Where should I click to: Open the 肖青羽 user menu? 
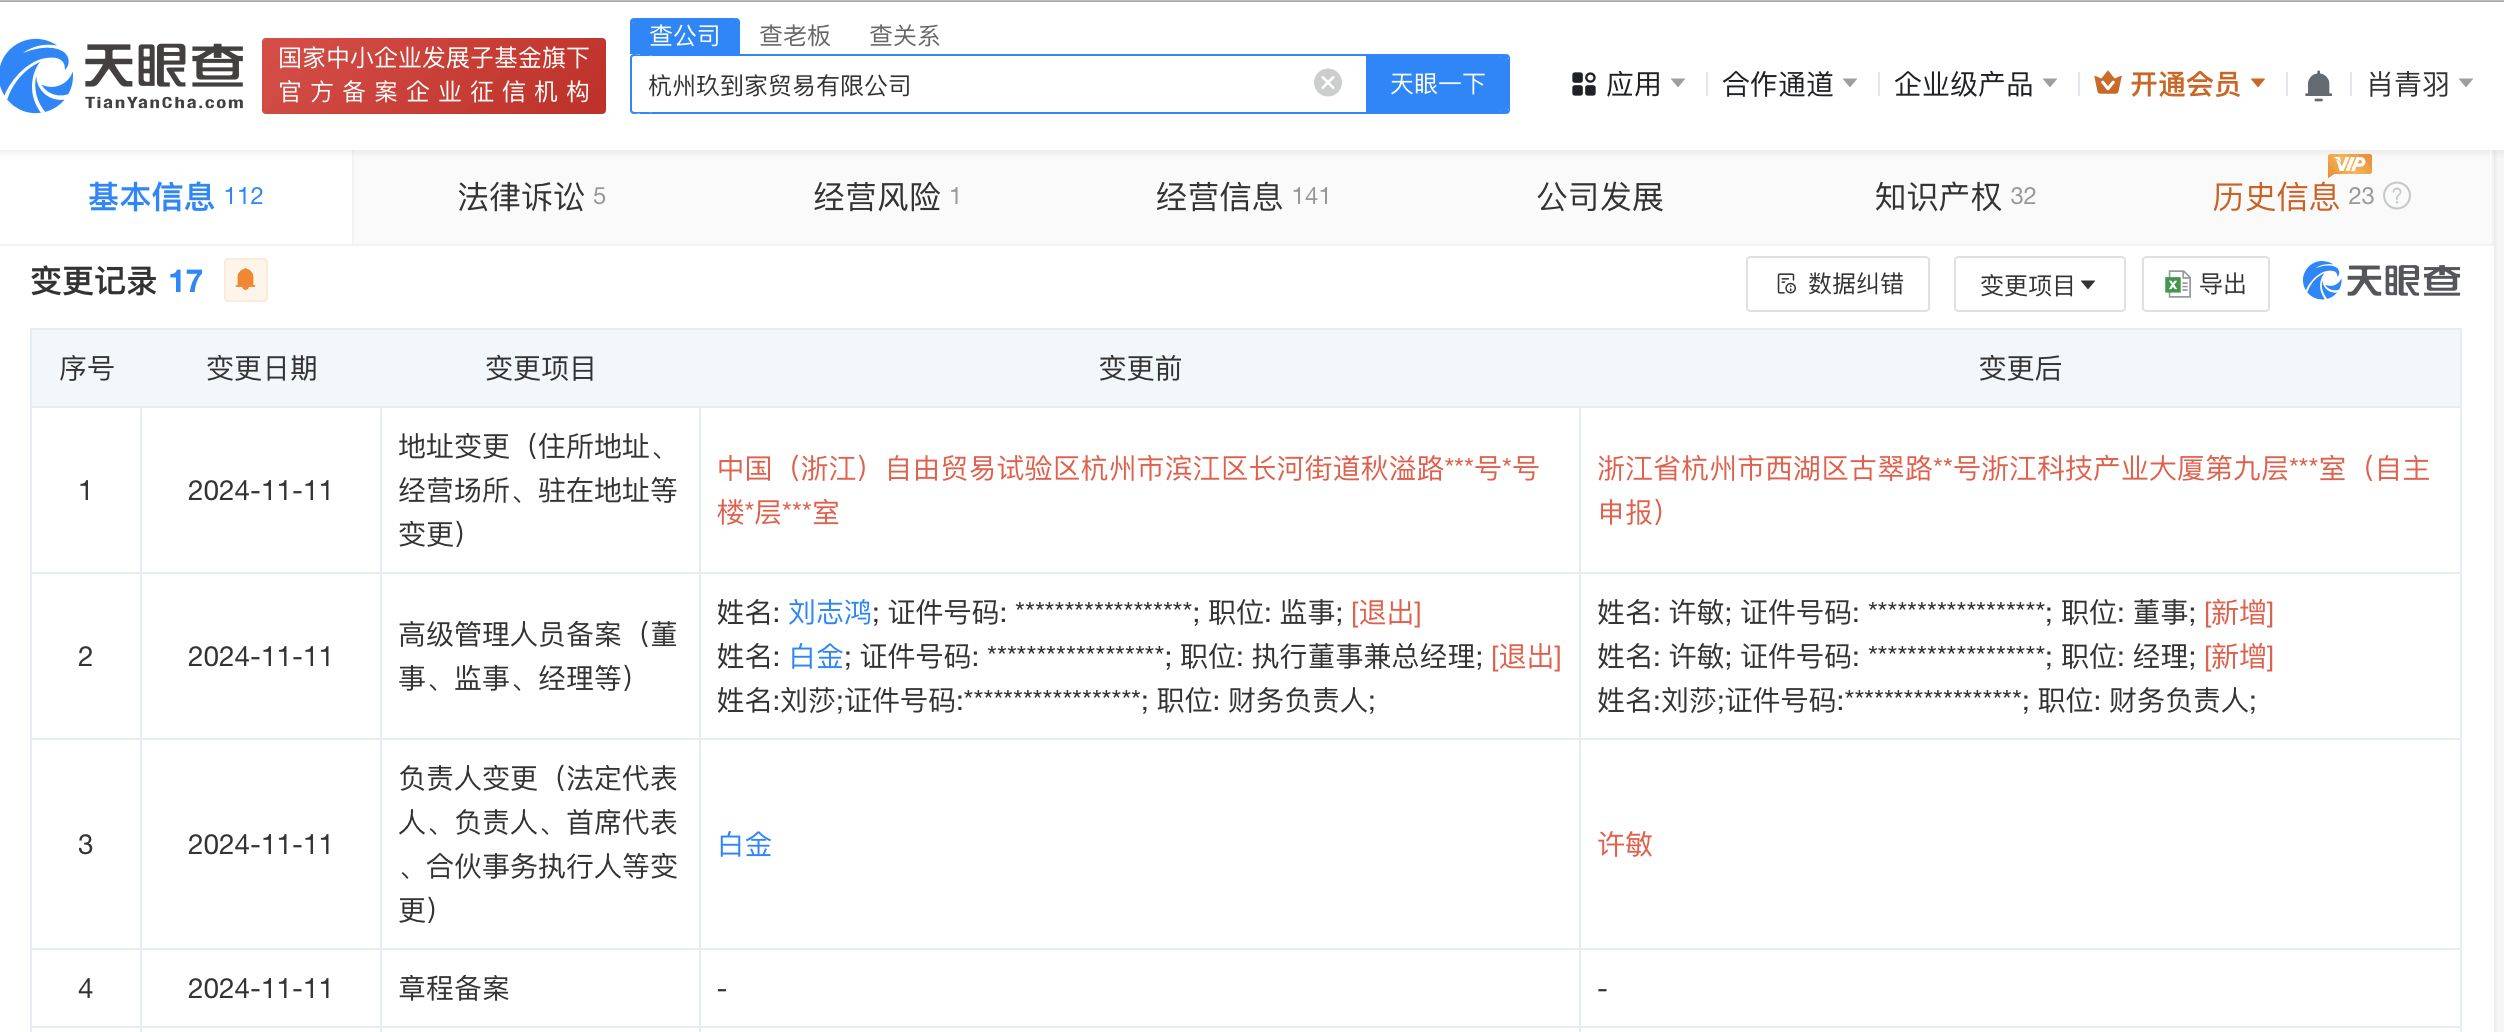point(2419,84)
